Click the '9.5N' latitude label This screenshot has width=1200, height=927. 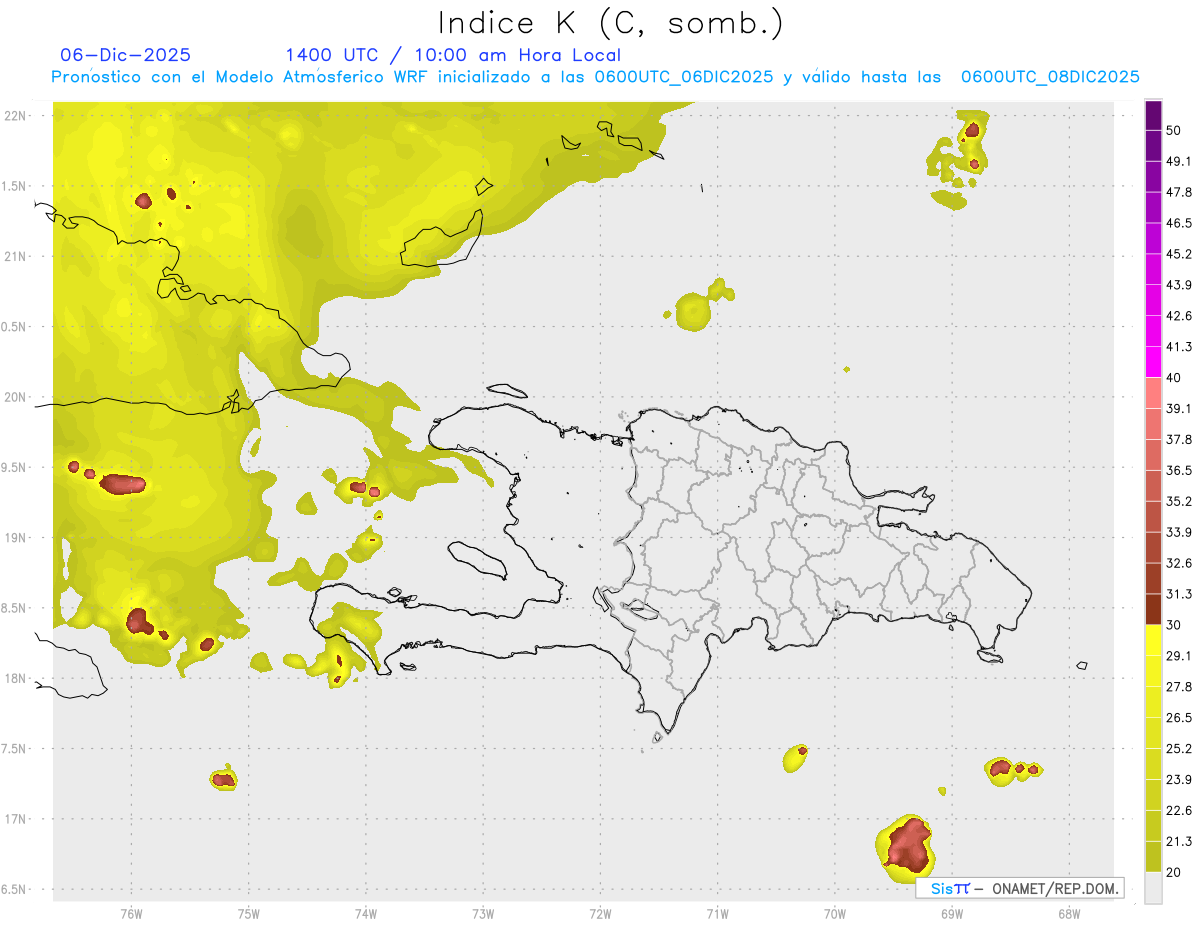15,467
